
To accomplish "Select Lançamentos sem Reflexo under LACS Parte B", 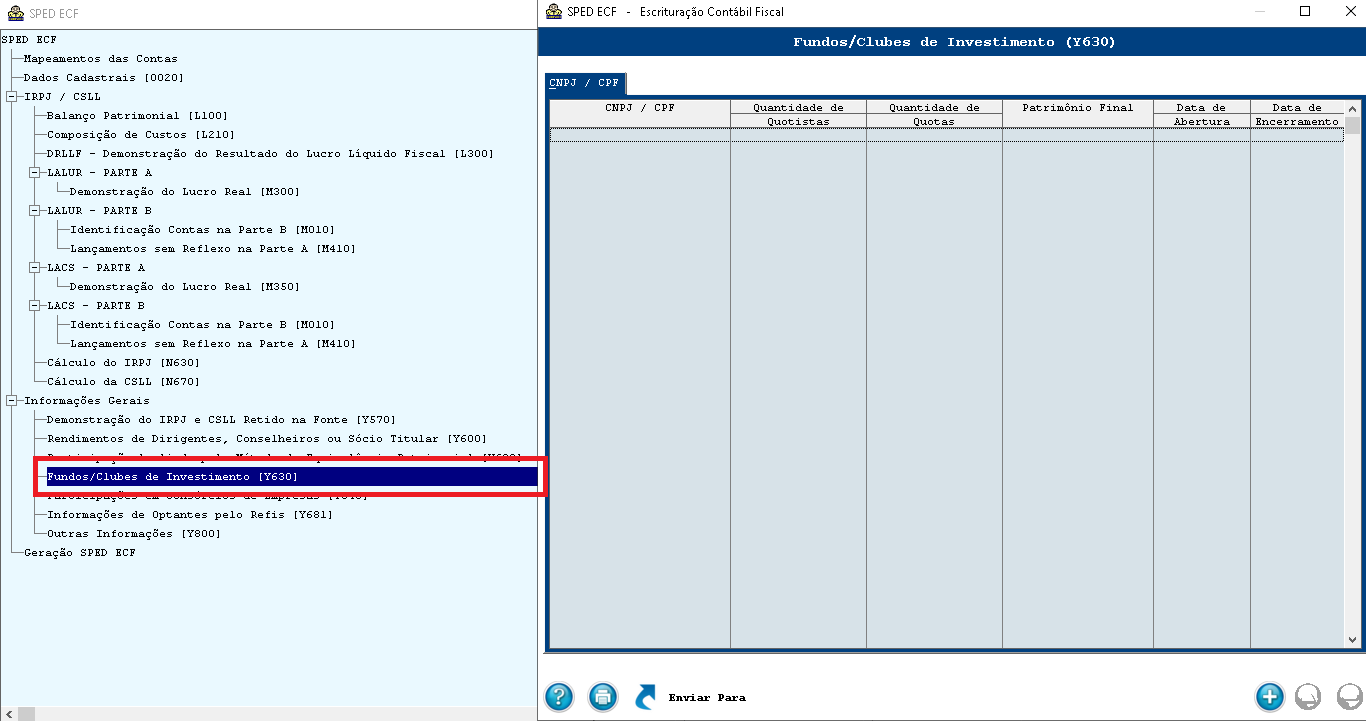I will pos(213,344).
